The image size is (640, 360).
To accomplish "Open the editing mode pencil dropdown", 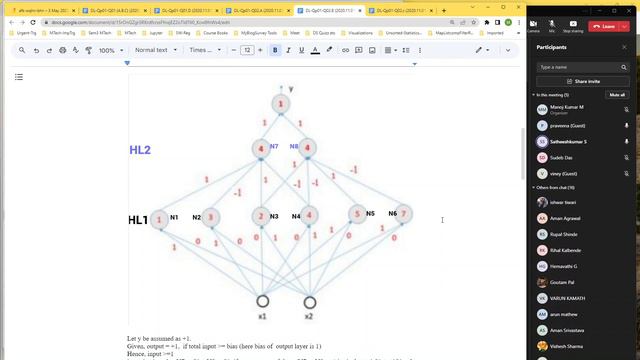I will pyautogui.click(x=482, y=50).
